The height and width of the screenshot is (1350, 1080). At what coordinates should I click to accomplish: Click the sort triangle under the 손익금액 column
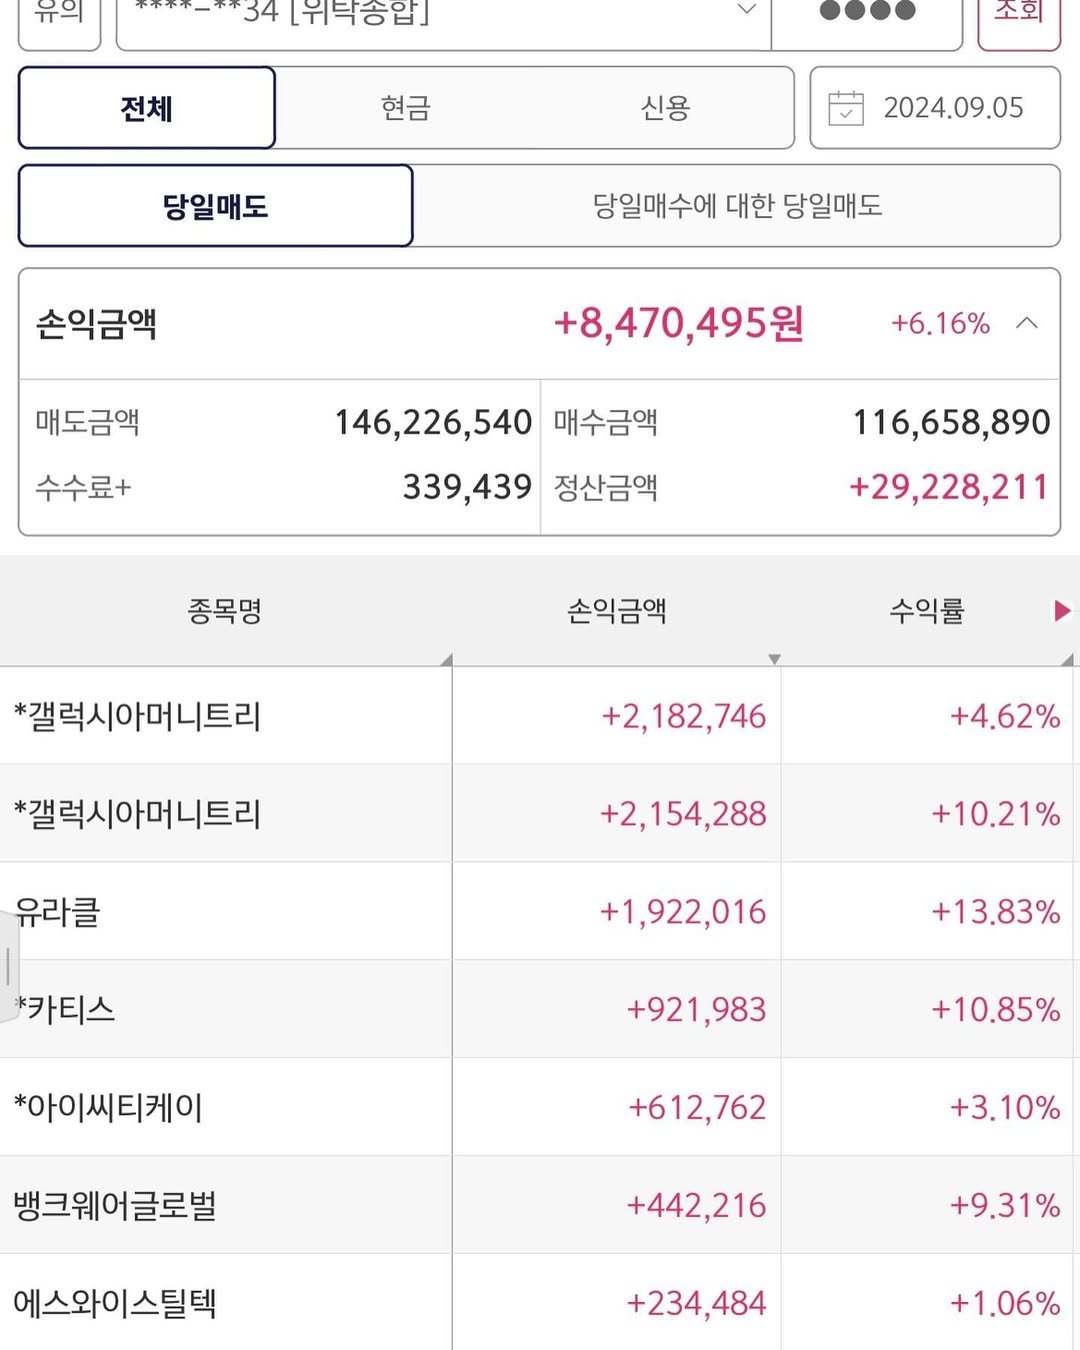pyautogui.click(x=775, y=660)
